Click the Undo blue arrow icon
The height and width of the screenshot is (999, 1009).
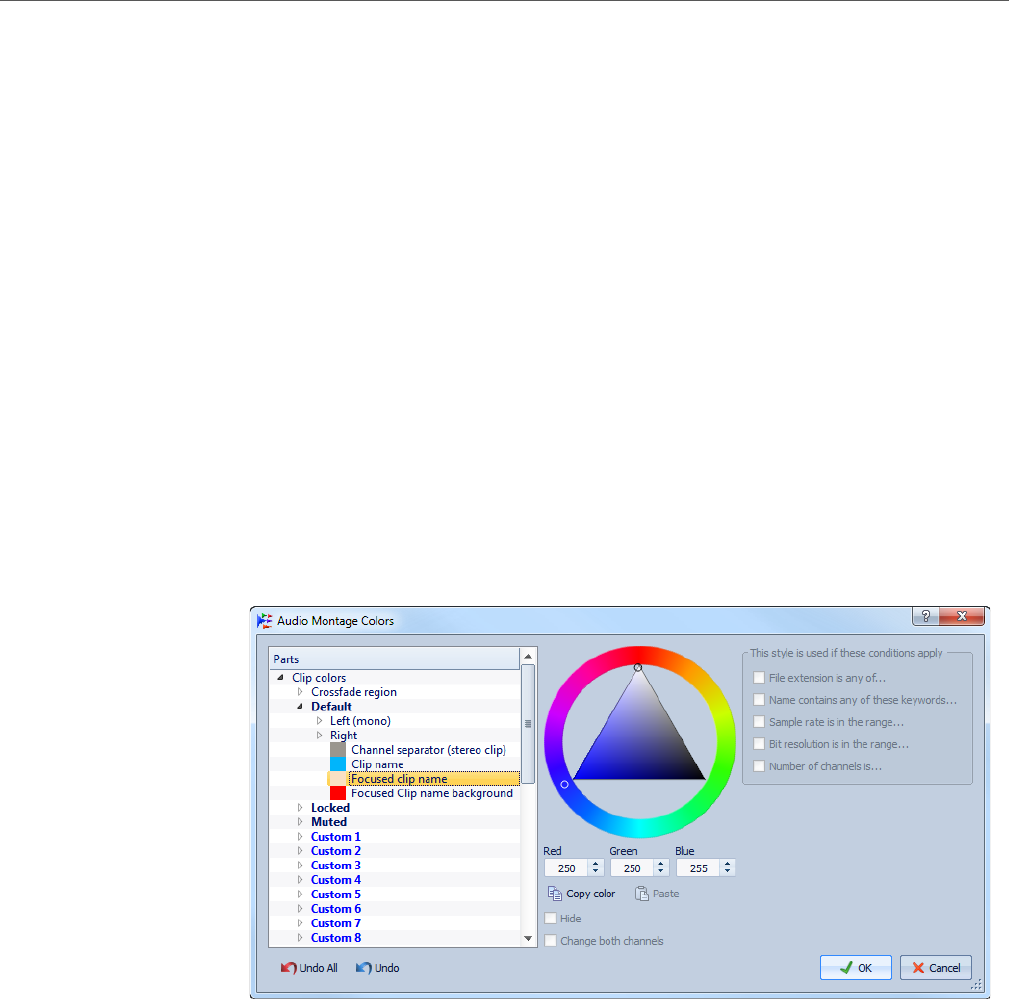point(364,968)
